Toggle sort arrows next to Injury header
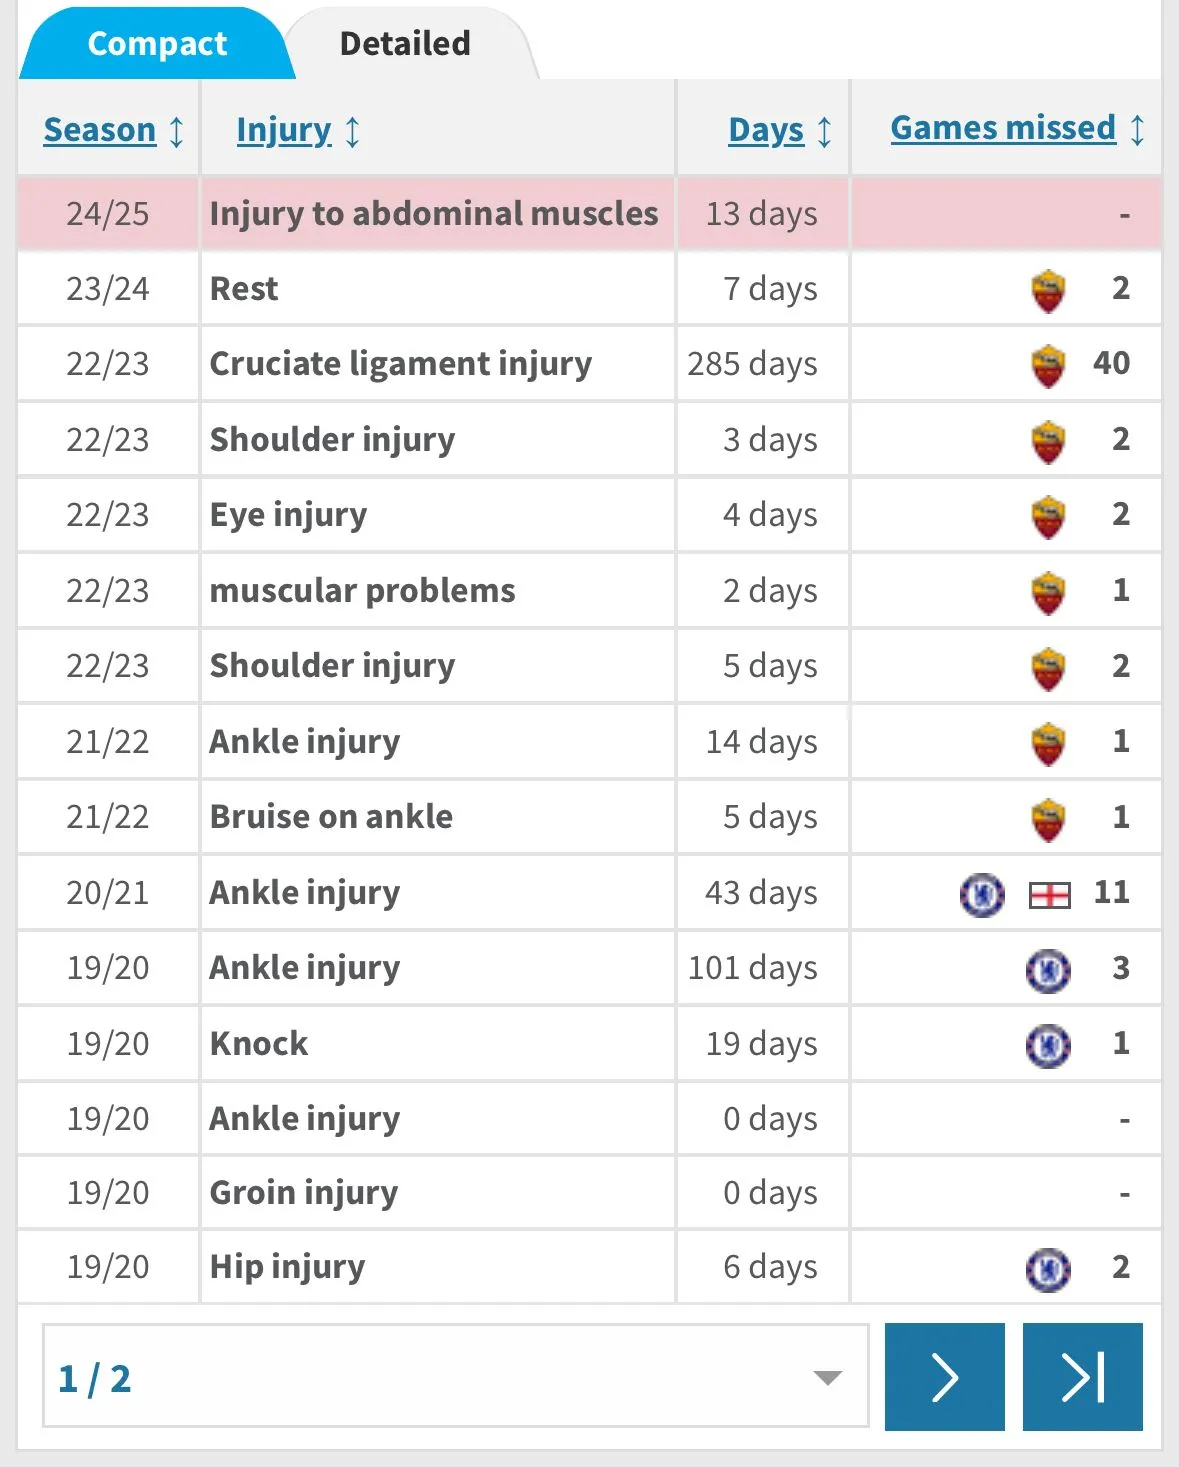1179x1467 pixels. (352, 131)
